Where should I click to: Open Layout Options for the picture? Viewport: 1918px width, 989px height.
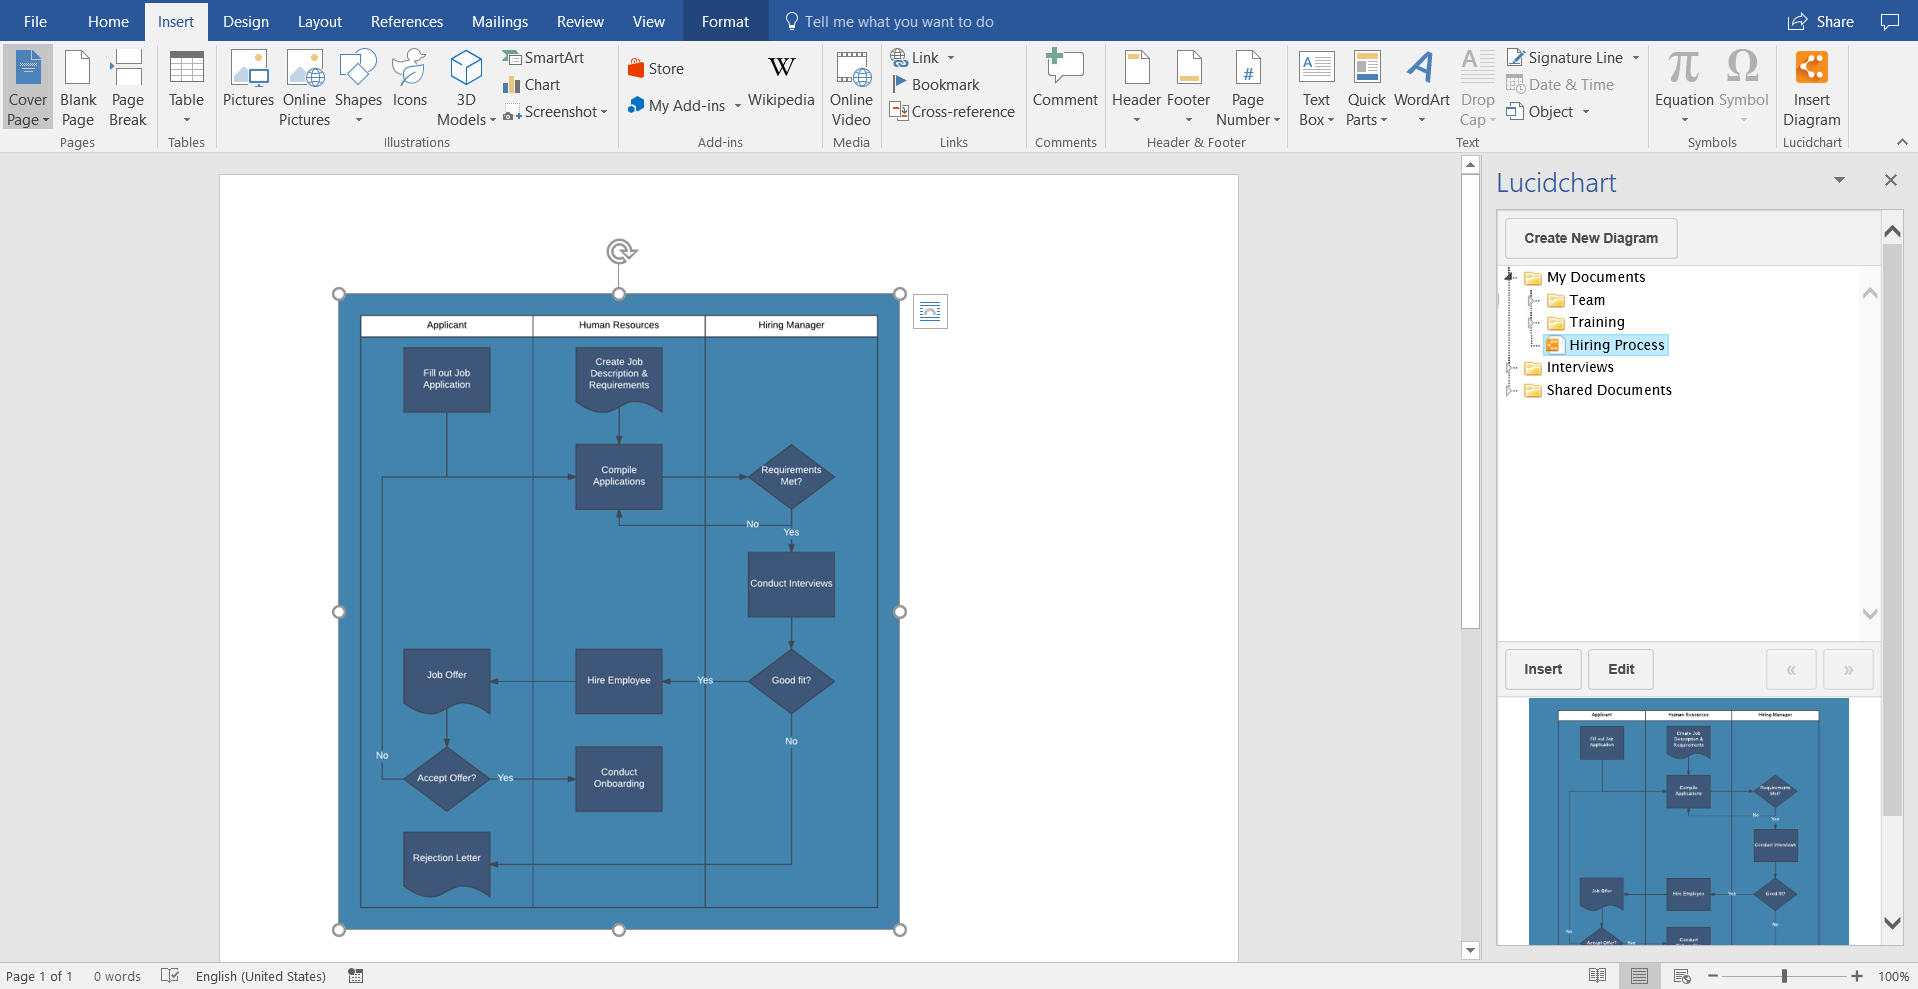click(930, 312)
